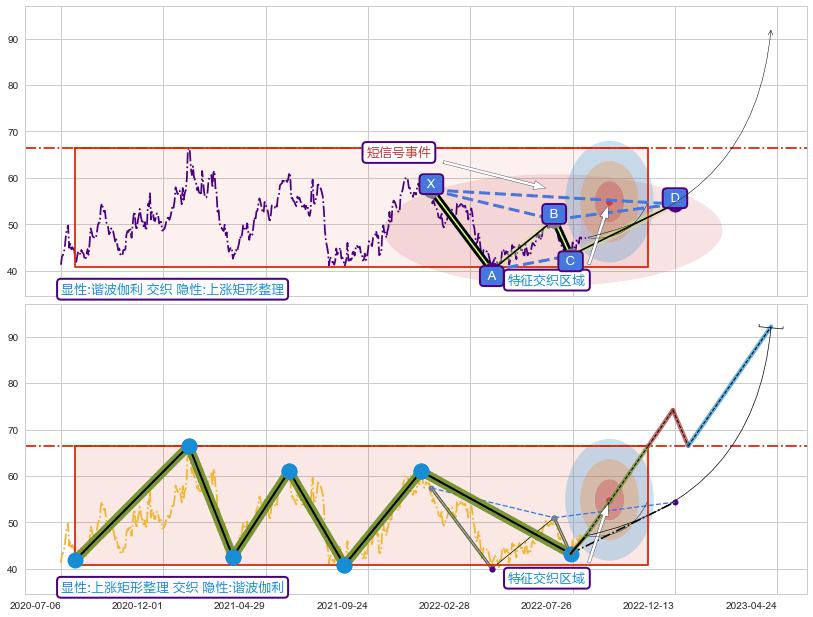Image resolution: width=813 pixels, height=617 pixels.
Task: Click the highest blue circle in the bottom chart
Action: (189, 446)
